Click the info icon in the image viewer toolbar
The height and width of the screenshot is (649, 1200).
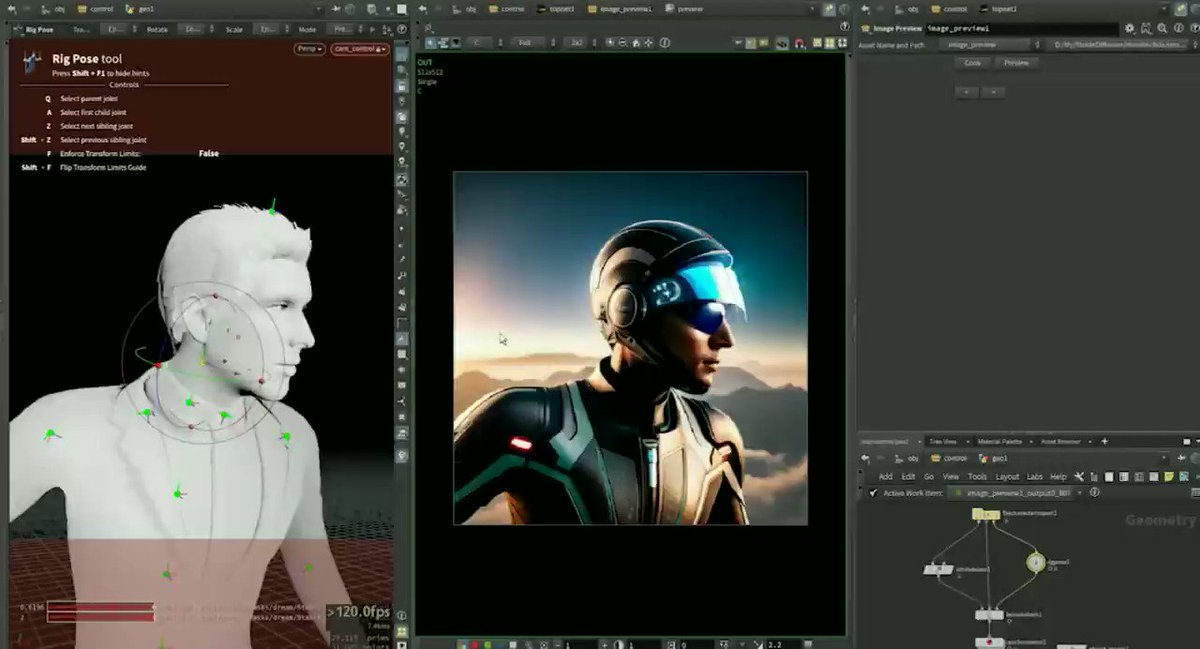click(x=663, y=42)
